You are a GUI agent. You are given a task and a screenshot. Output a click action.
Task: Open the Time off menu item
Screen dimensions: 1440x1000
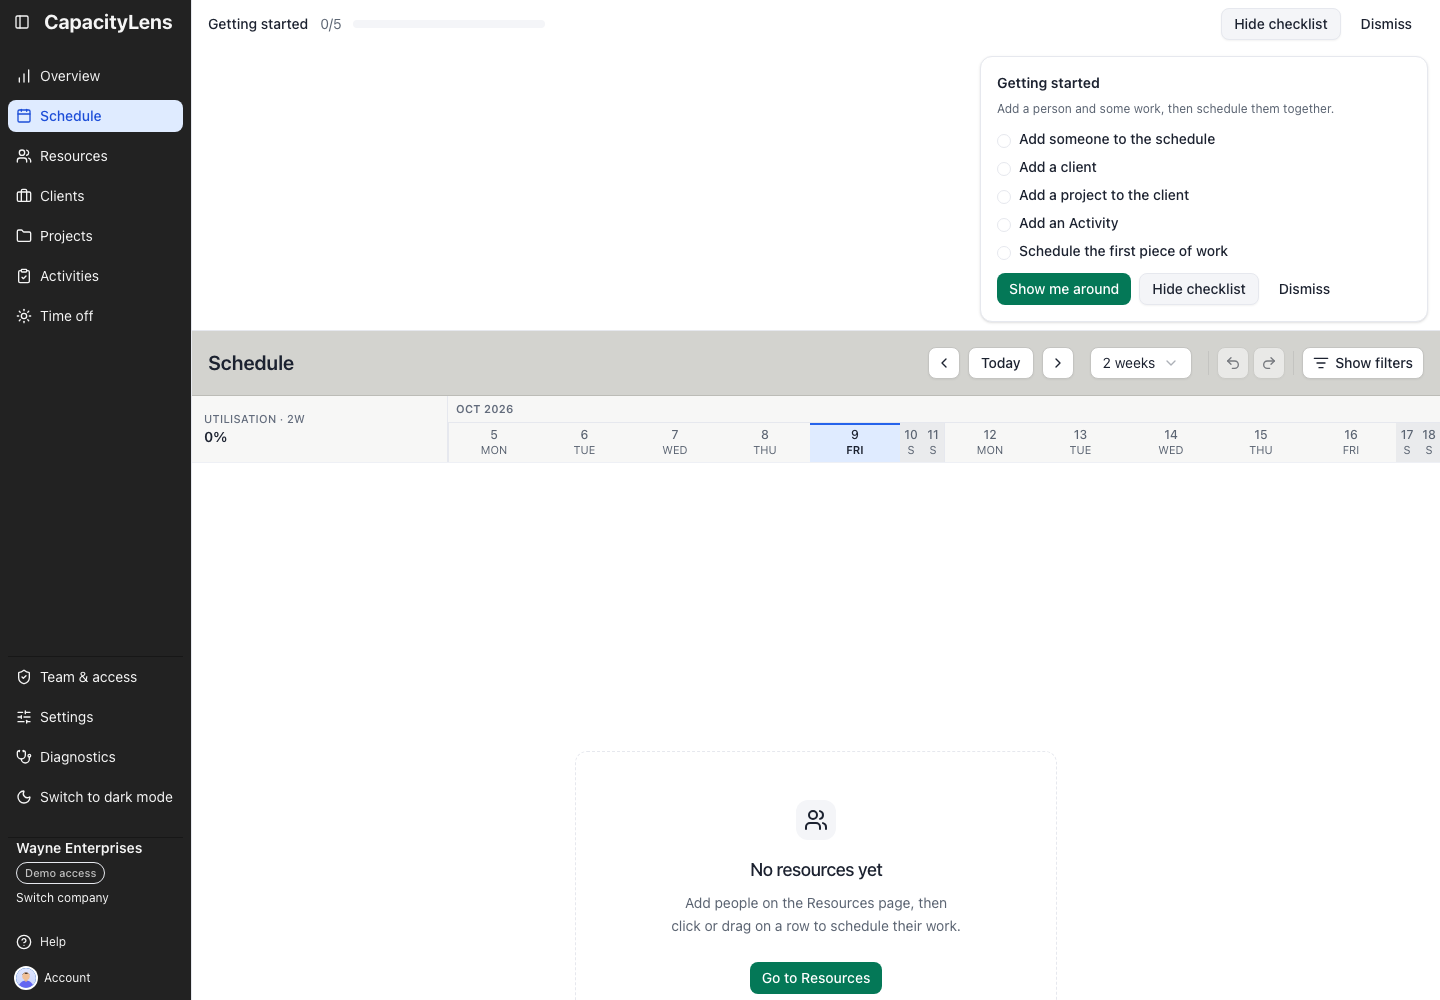[x=95, y=316]
